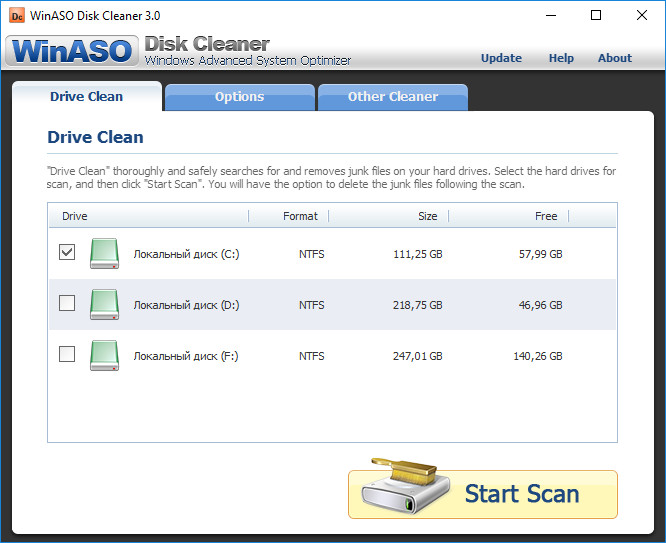Open the About link

[x=615, y=58]
